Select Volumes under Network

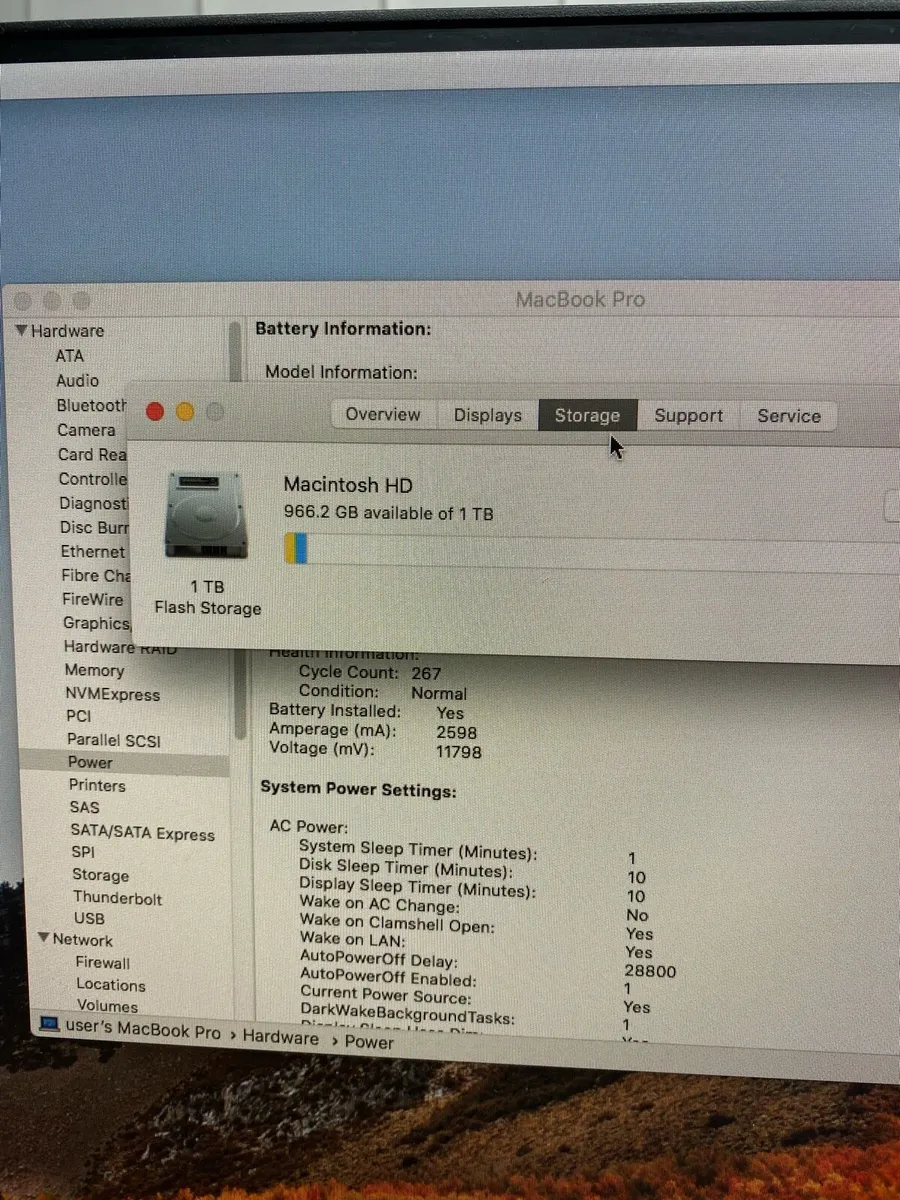pyautogui.click(x=108, y=1006)
